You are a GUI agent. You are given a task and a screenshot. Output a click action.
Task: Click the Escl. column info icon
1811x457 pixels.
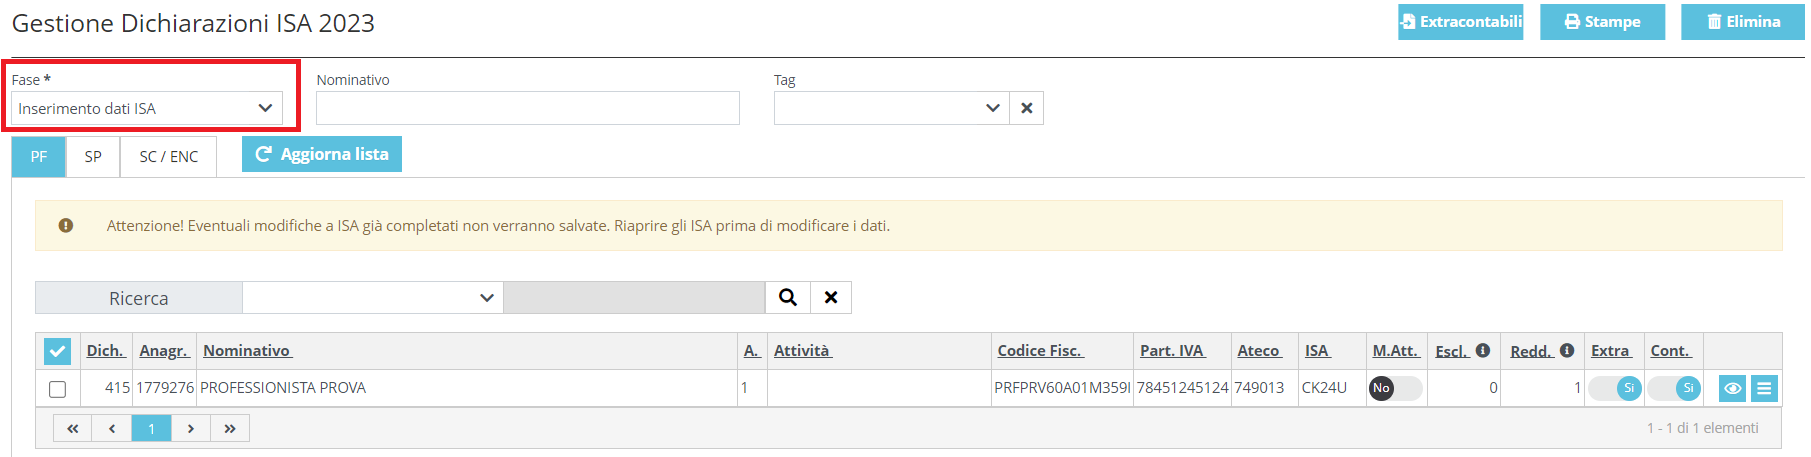click(1483, 350)
